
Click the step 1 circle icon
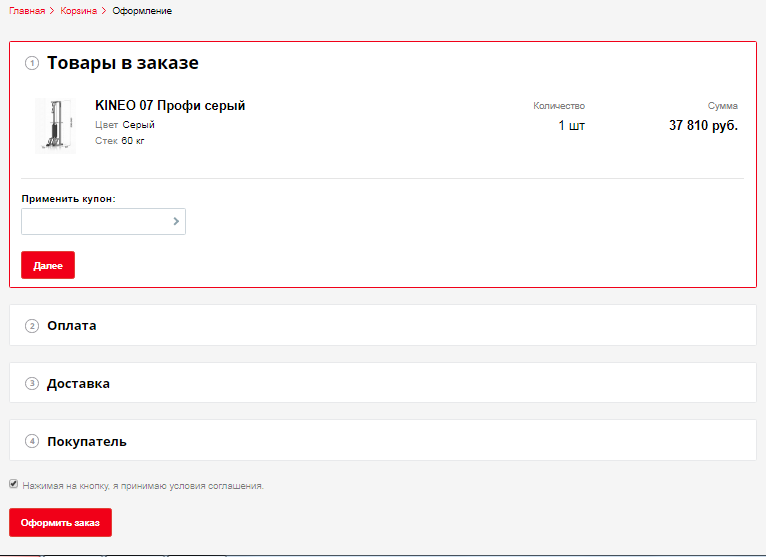pyautogui.click(x=32, y=63)
